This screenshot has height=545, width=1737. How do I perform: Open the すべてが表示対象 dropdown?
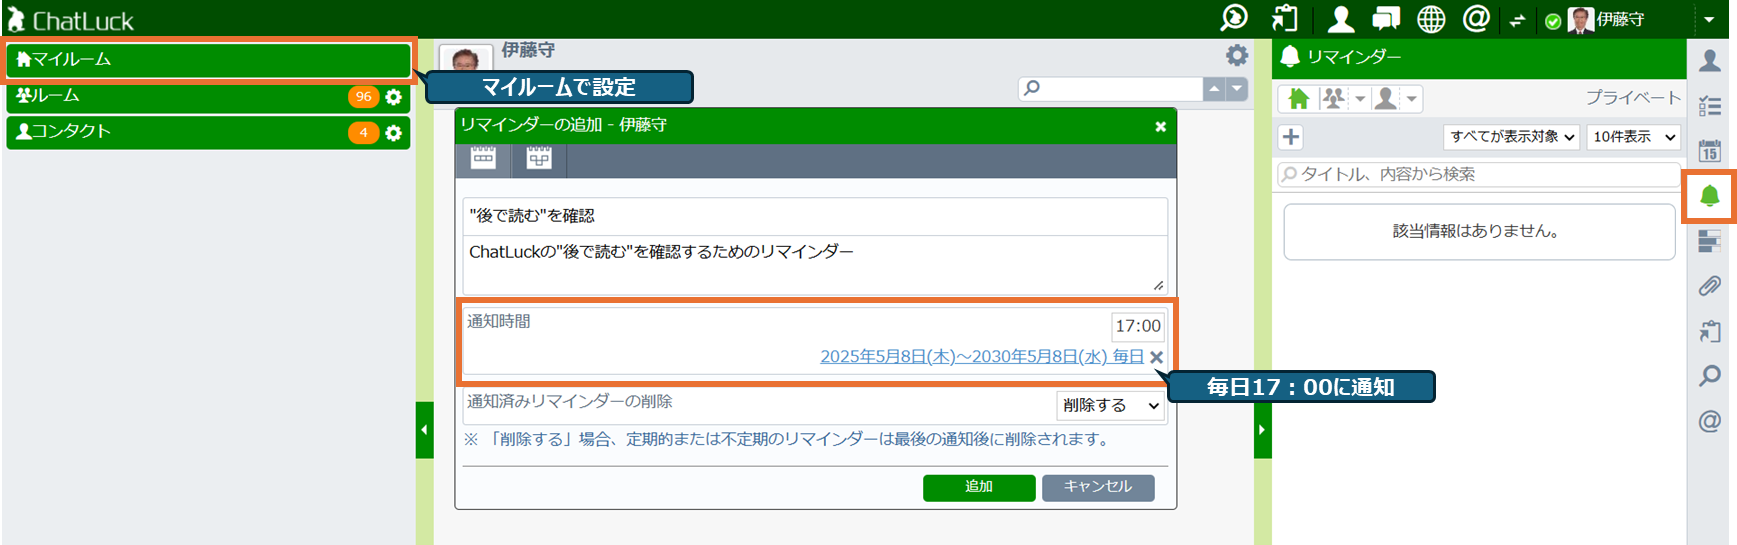(1511, 137)
